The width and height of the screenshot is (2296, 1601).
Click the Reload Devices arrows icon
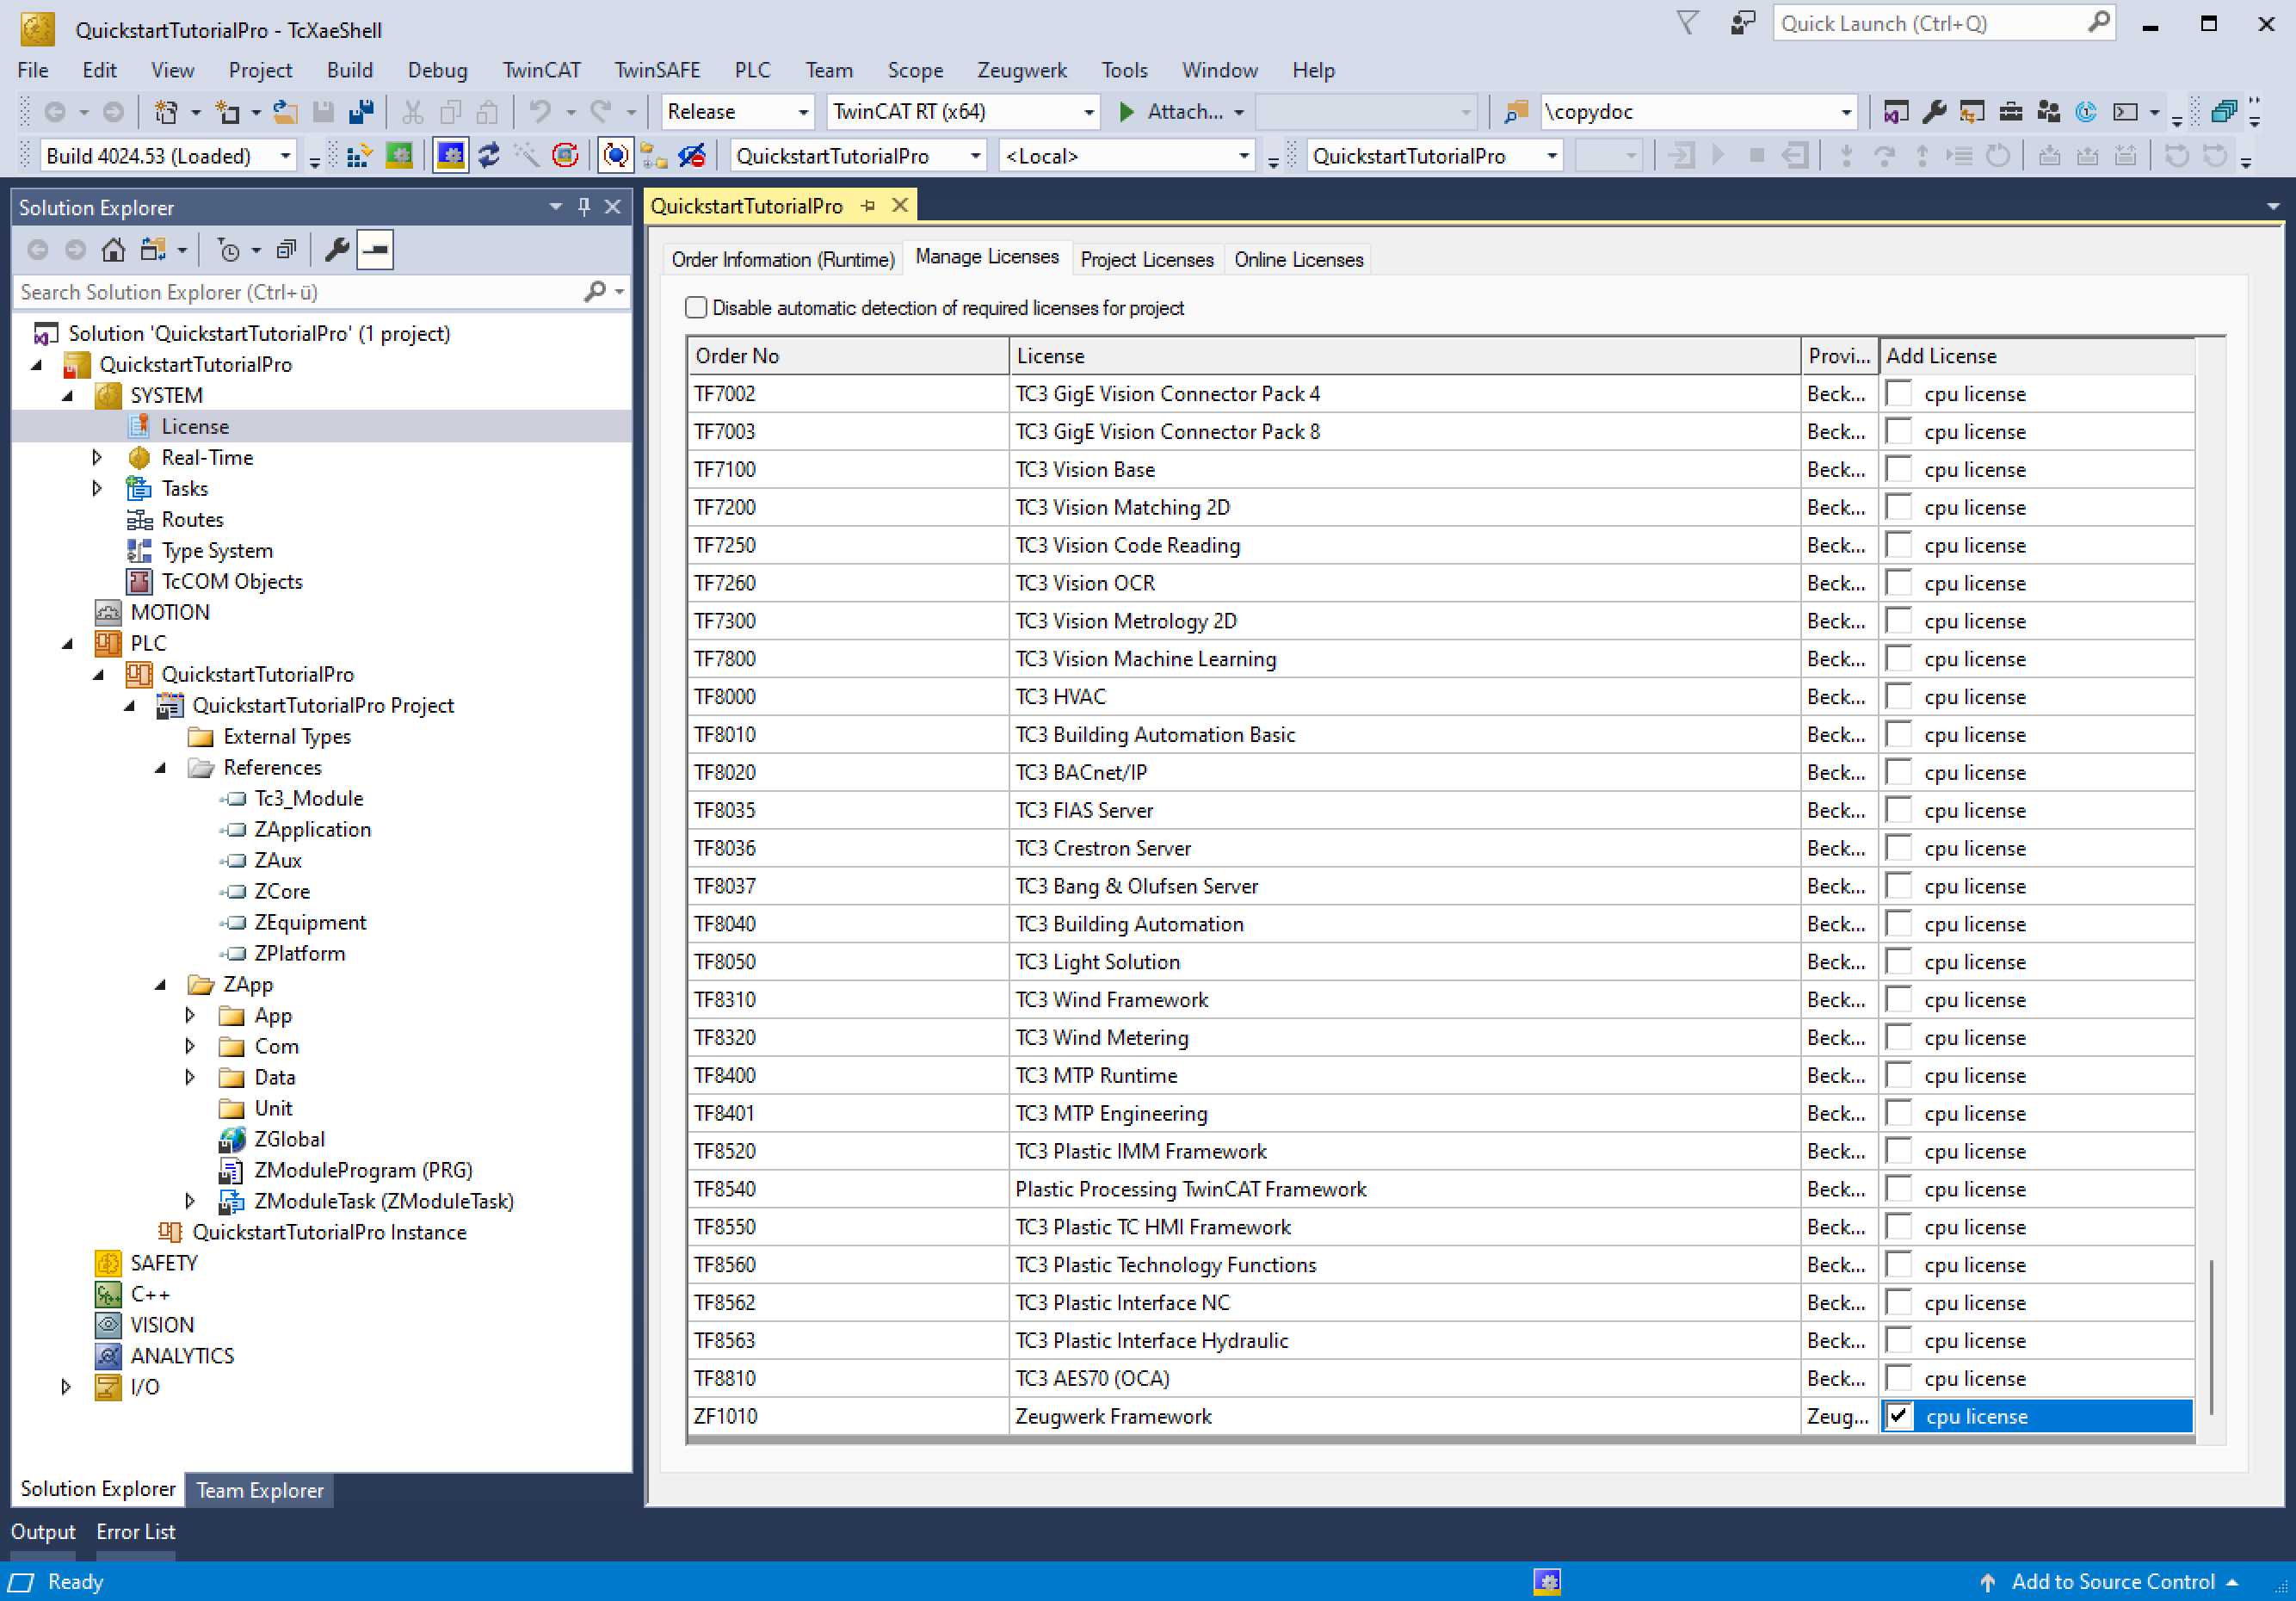click(x=488, y=156)
